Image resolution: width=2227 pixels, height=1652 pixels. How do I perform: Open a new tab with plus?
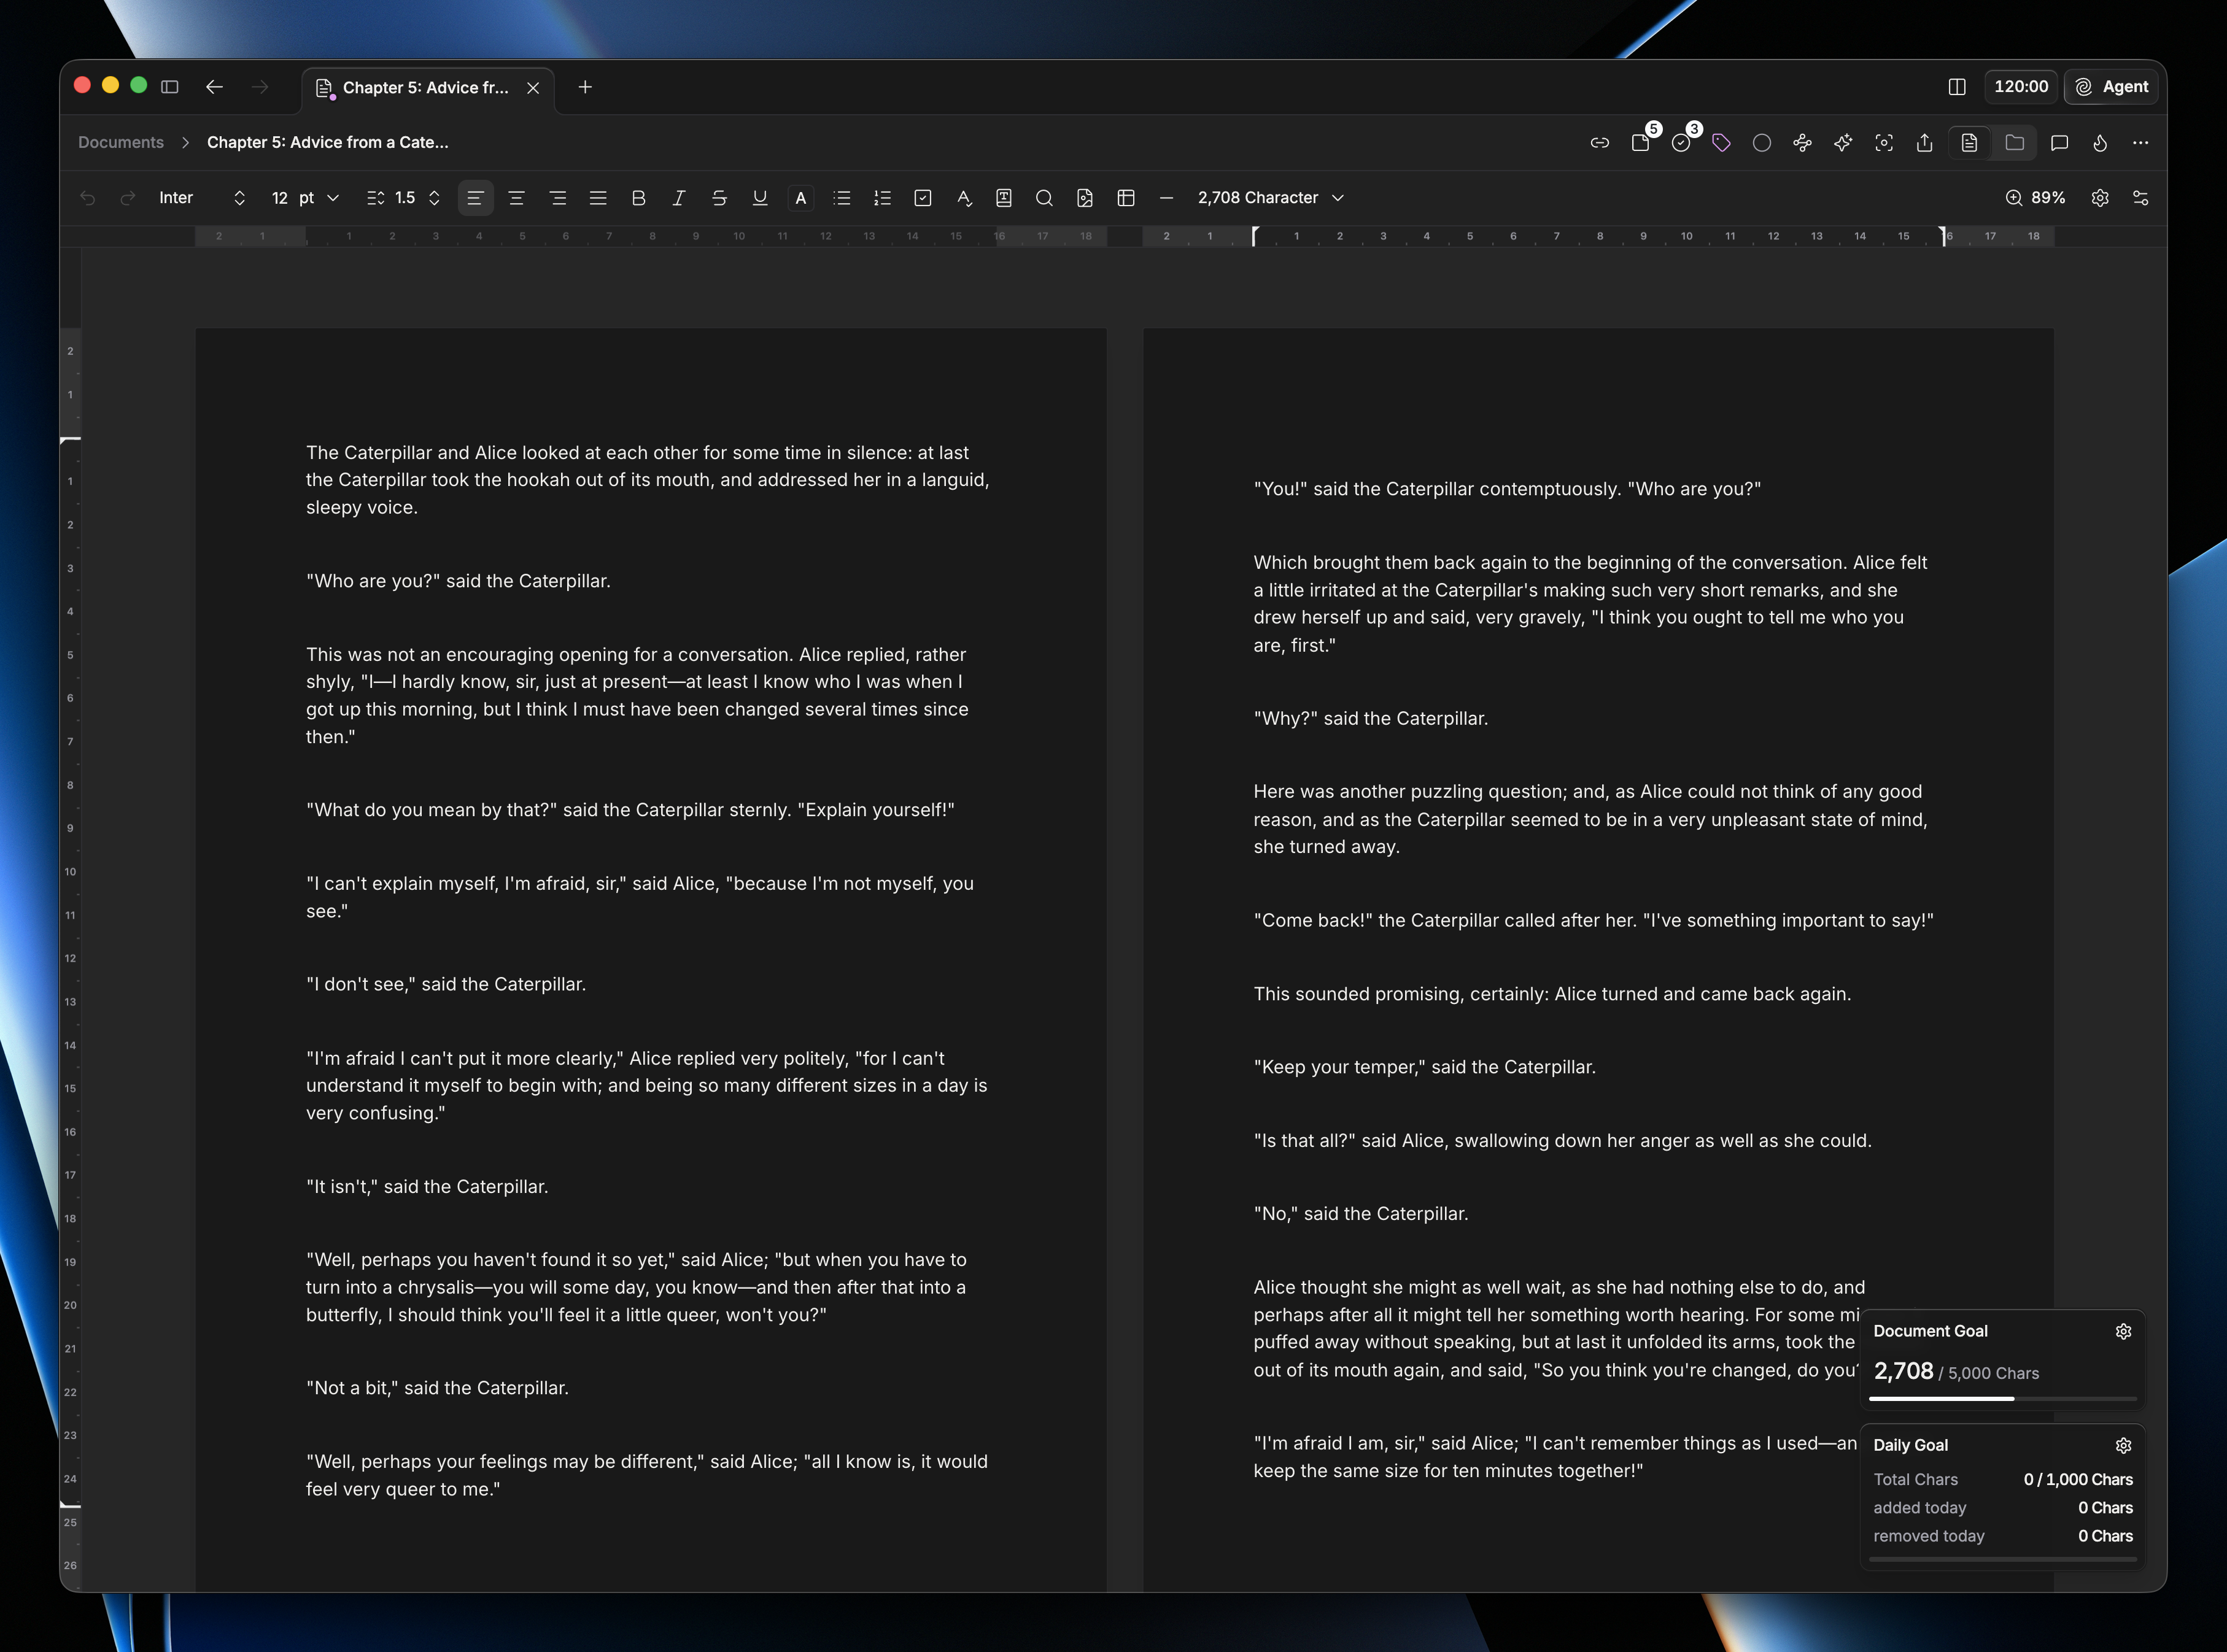coord(585,87)
